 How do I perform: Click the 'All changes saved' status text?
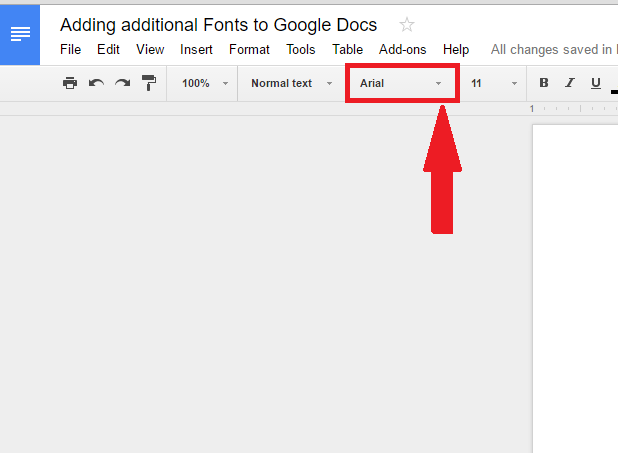[554, 50]
